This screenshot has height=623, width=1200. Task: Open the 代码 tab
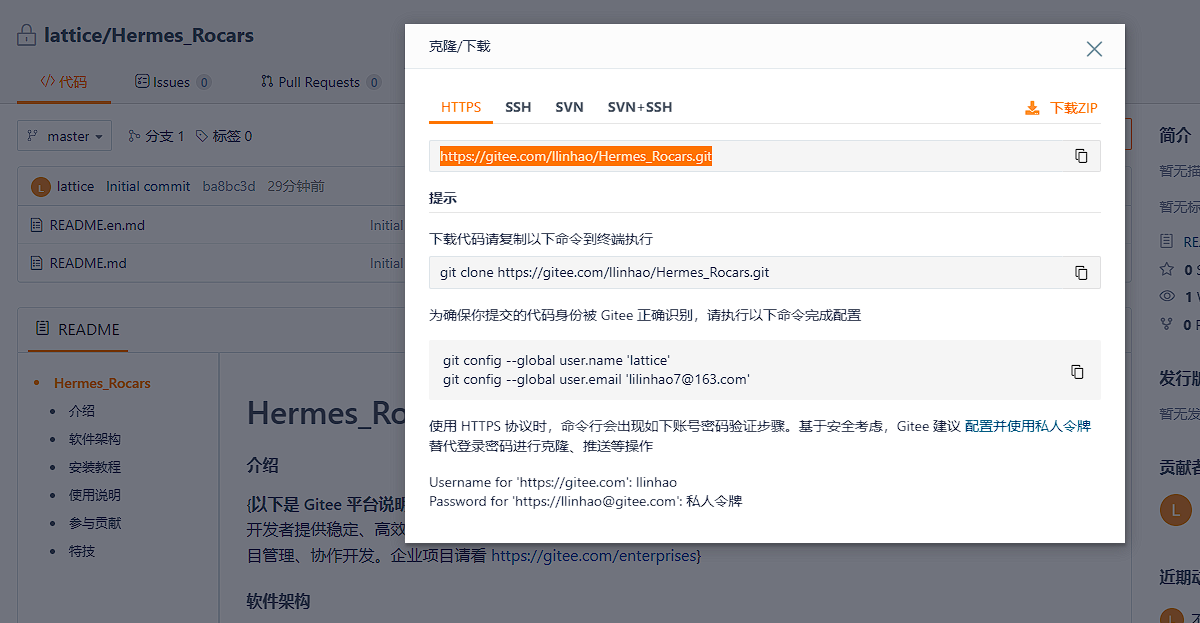coord(64,82)
